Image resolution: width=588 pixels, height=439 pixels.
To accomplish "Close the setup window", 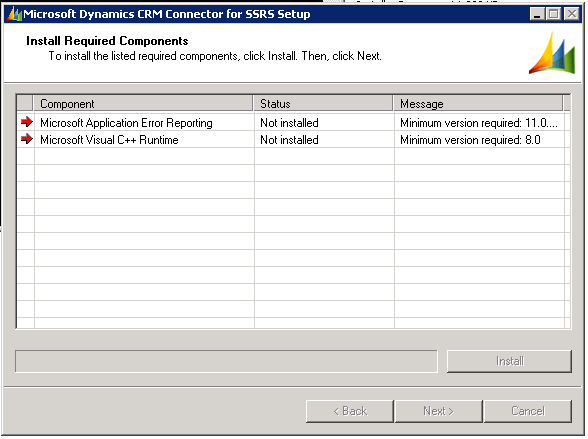I will [x=572, y=14].
